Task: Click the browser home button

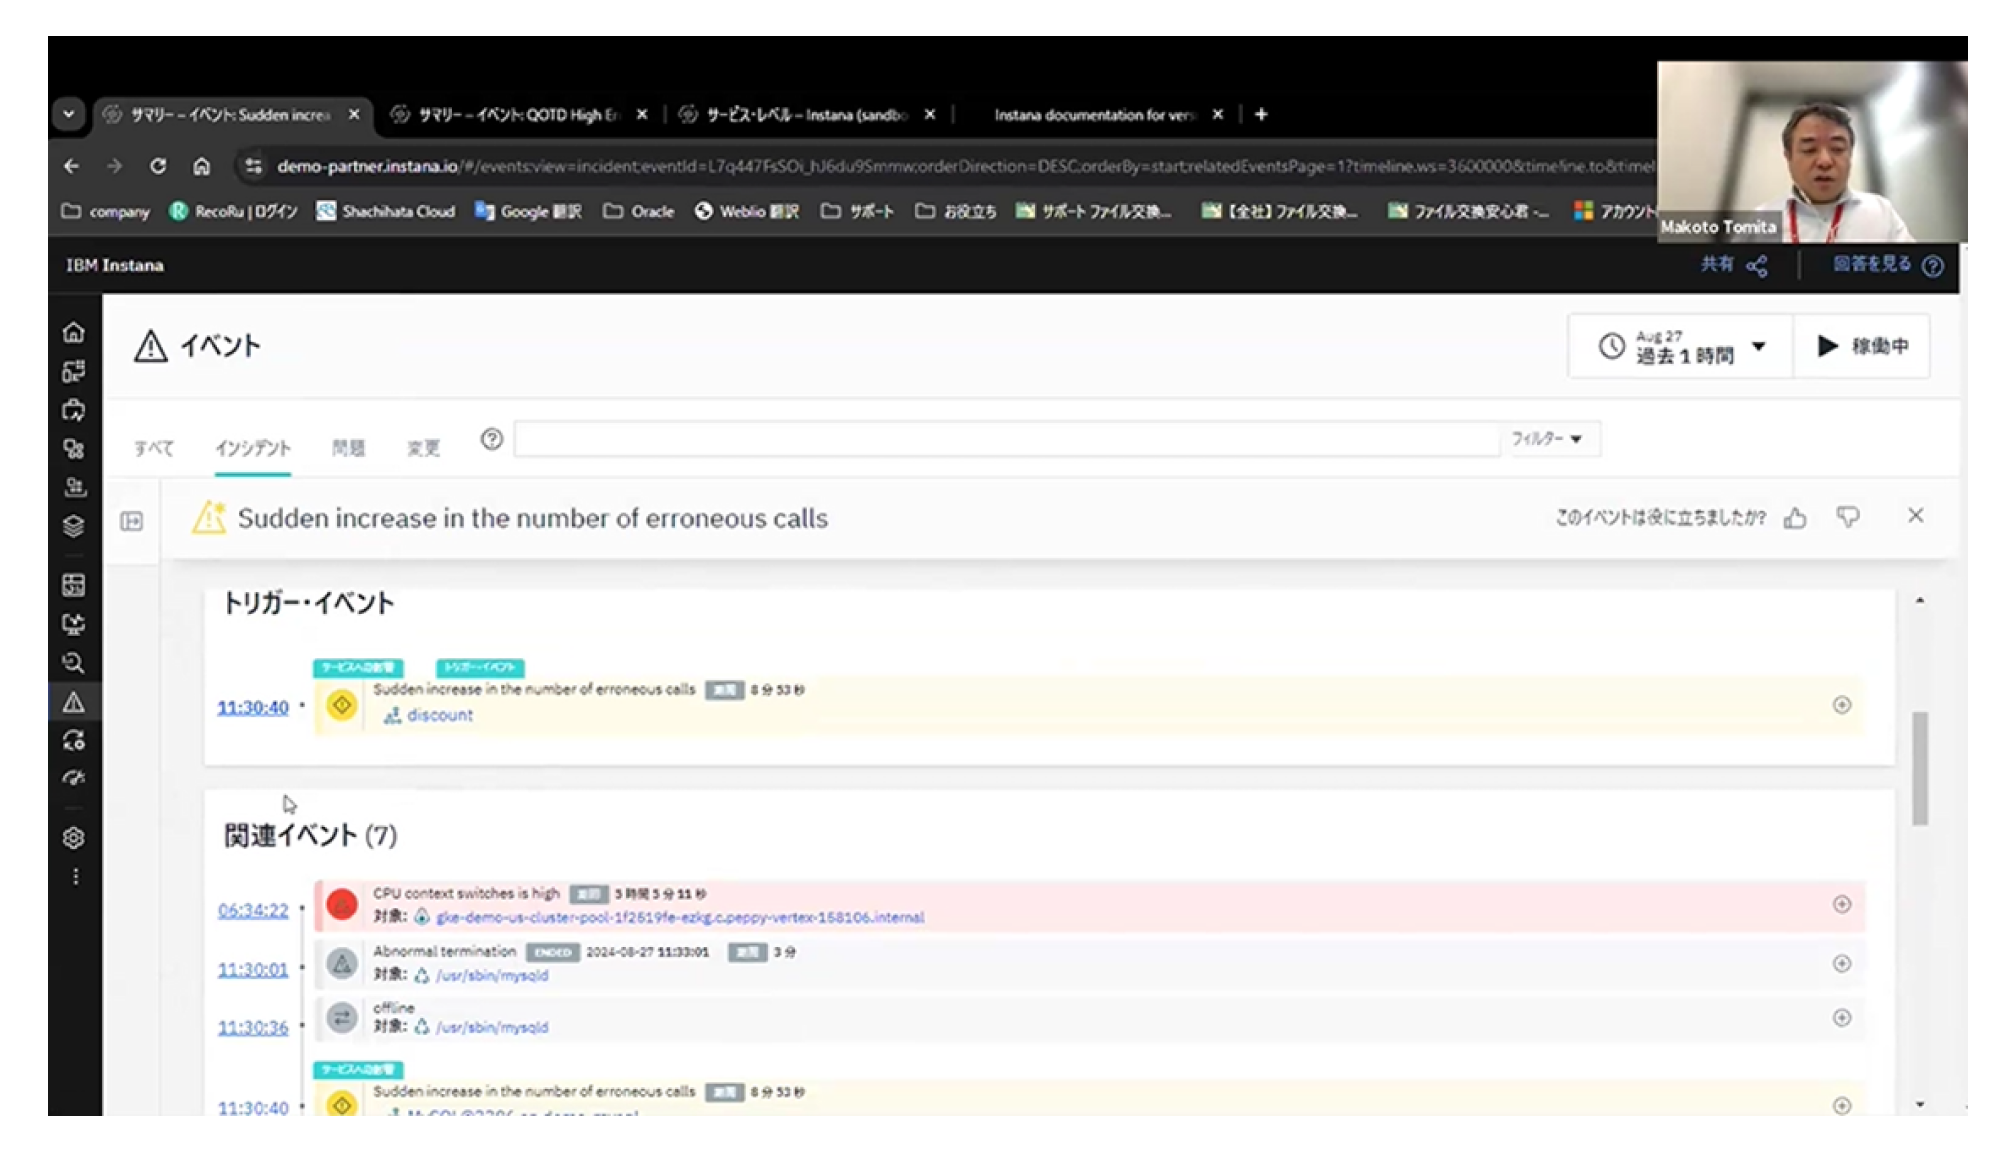Action: [202, 166]
